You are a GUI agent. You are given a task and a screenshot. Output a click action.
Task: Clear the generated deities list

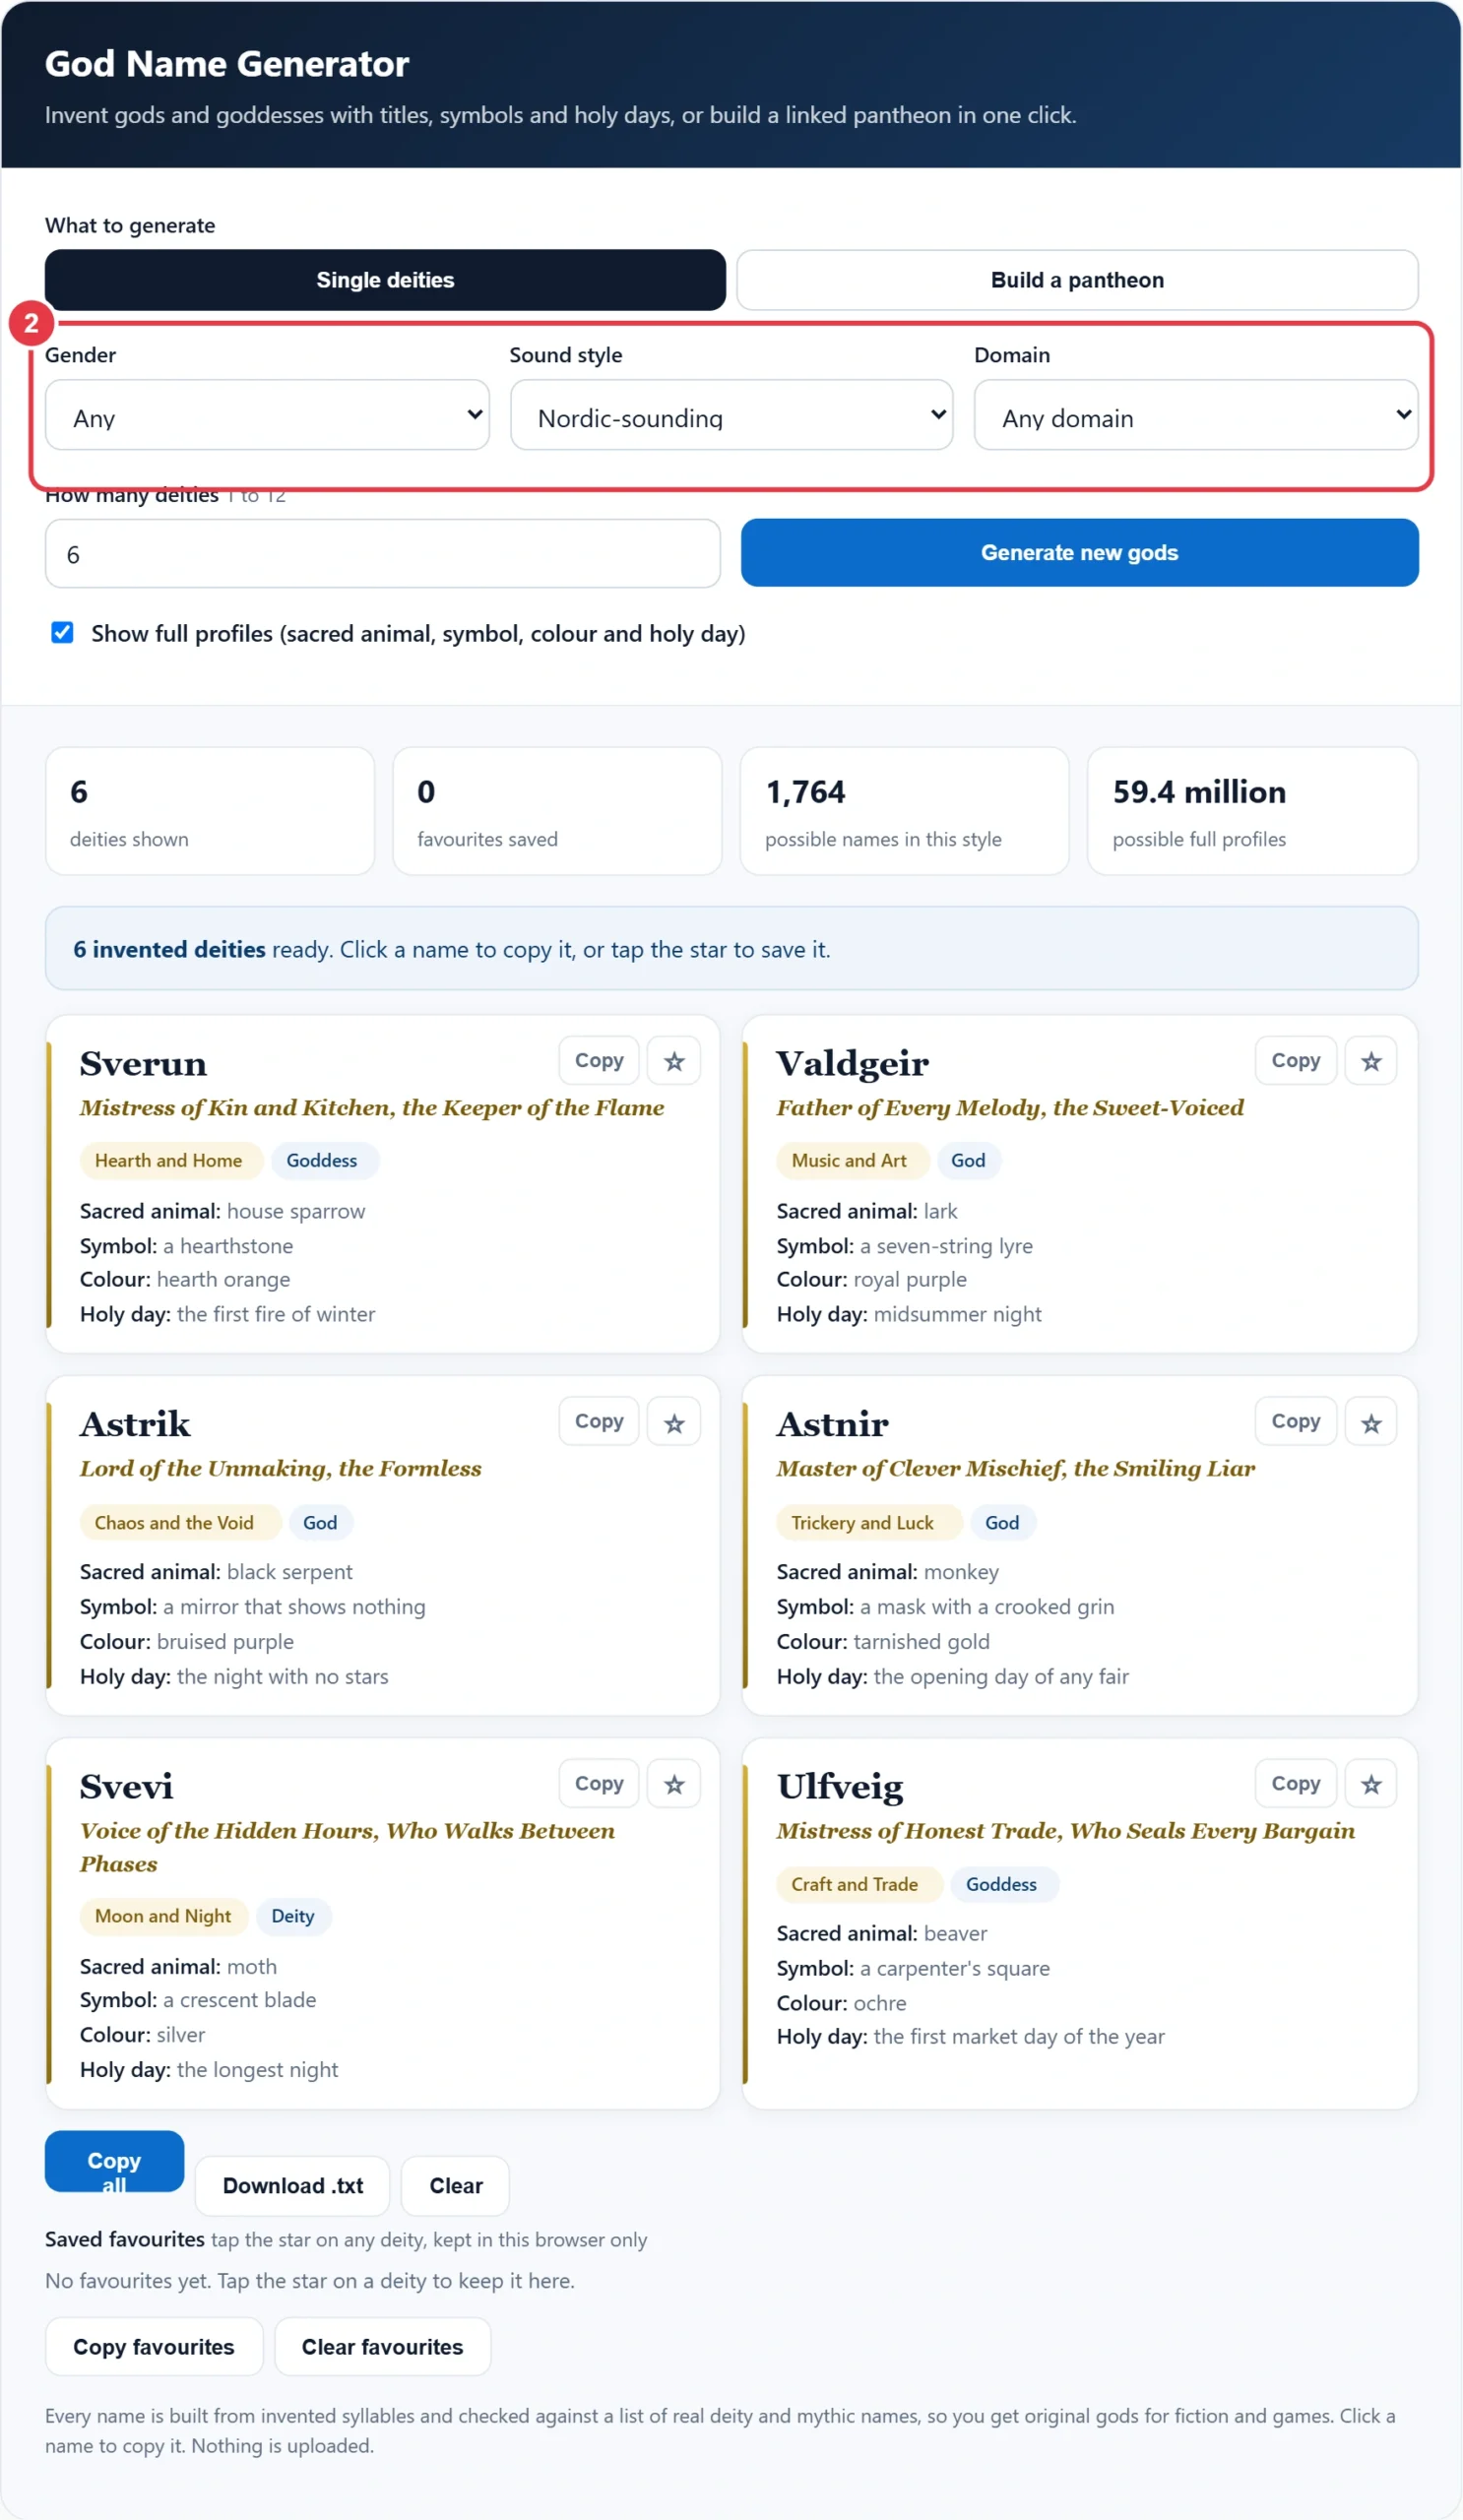tap(456, 2186)
